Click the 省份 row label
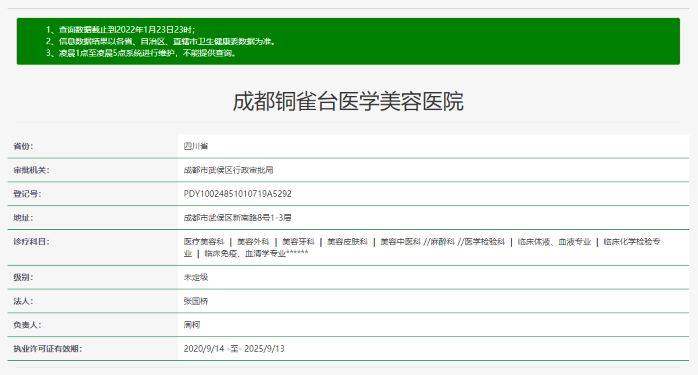The width and height of the screenshot is (698, 375). [23, 146]
